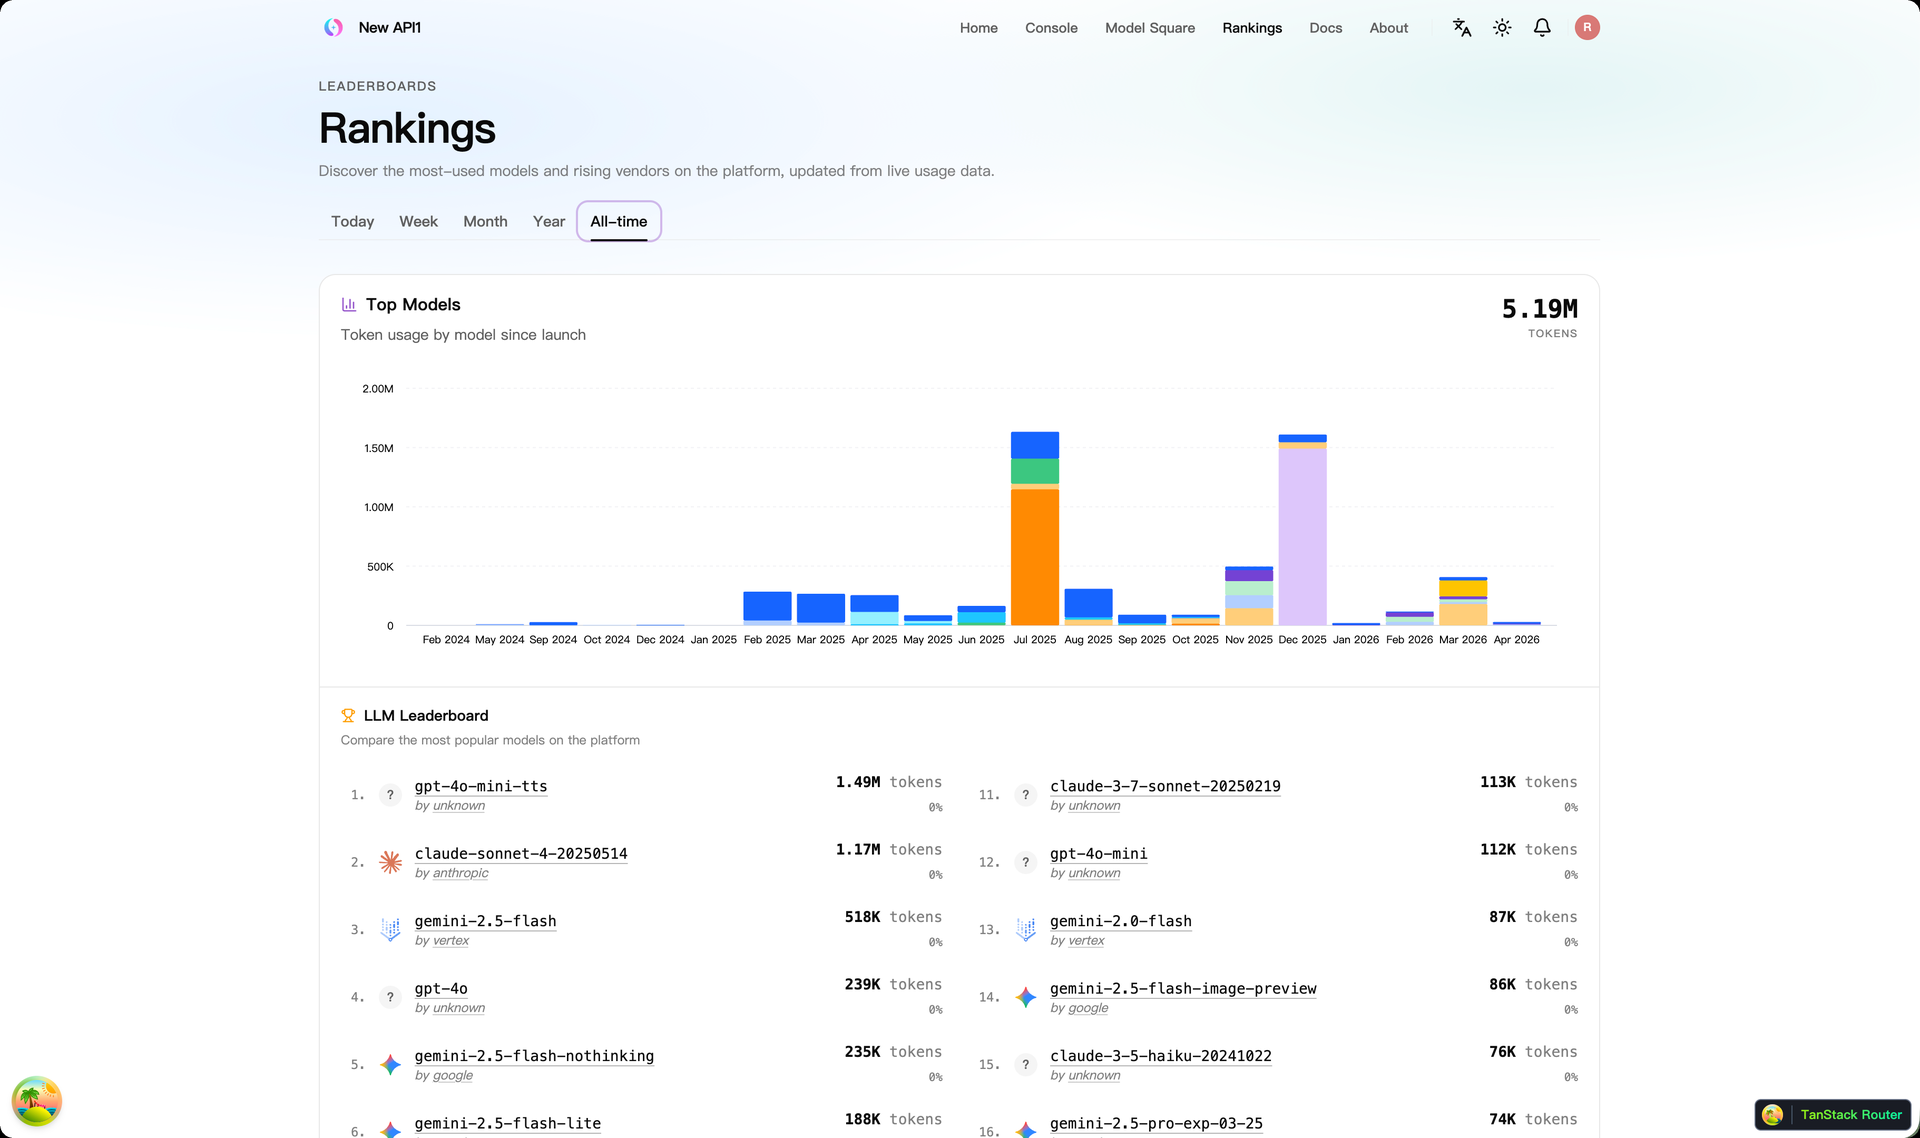Image resolution: width=1920 pixels, height=1138 pixels.
Task: Click the New API1 brand name
Action: tap(390, 28)
